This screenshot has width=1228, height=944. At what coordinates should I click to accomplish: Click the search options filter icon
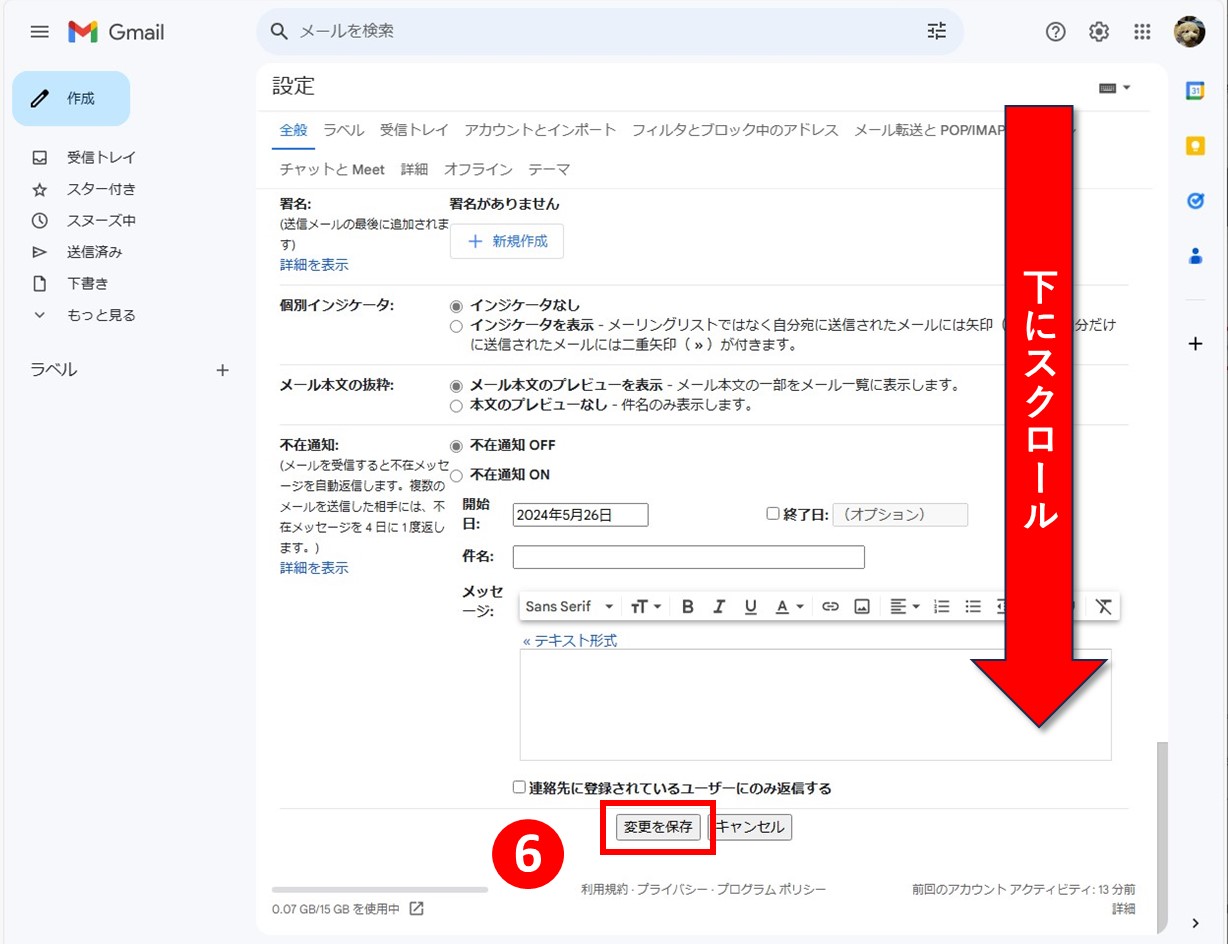pos(936,32)
